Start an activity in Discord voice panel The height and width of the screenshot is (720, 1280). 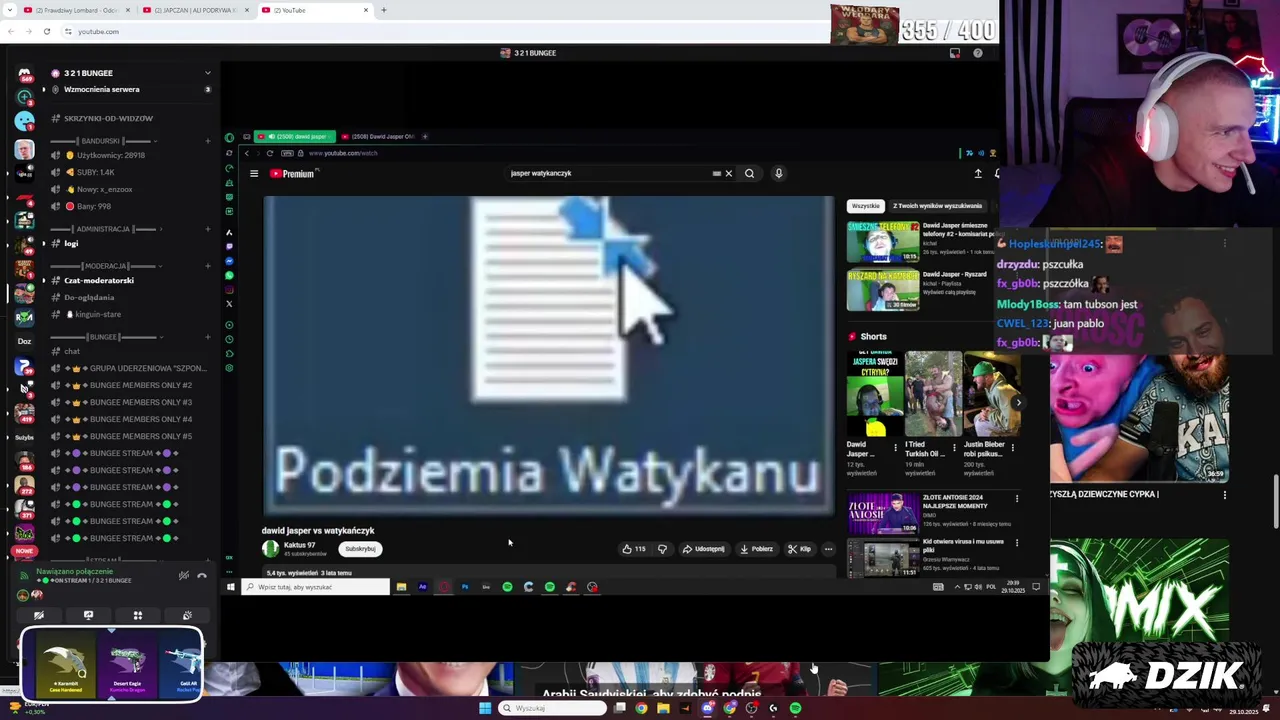pos(138,615)
